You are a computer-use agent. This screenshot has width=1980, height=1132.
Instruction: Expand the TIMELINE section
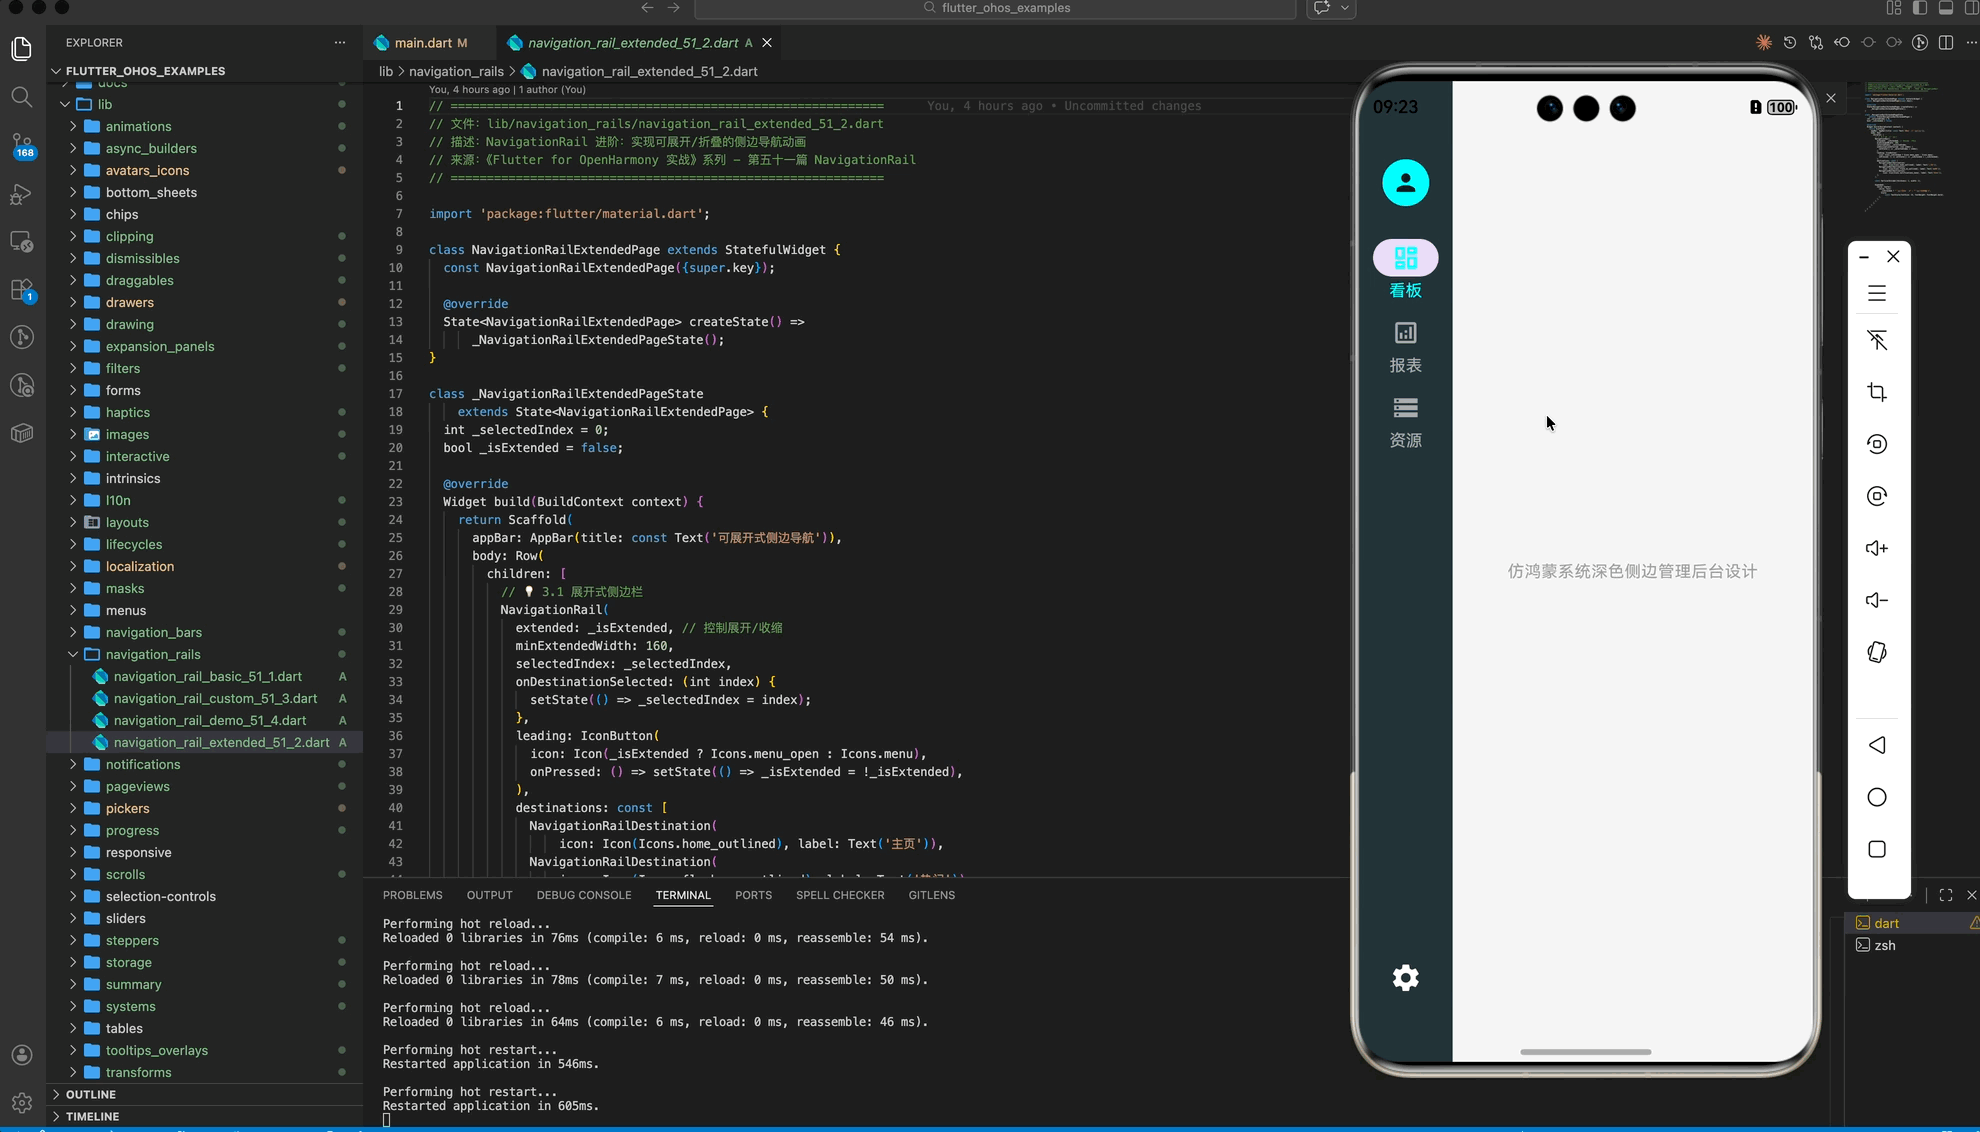point(92,1116)
